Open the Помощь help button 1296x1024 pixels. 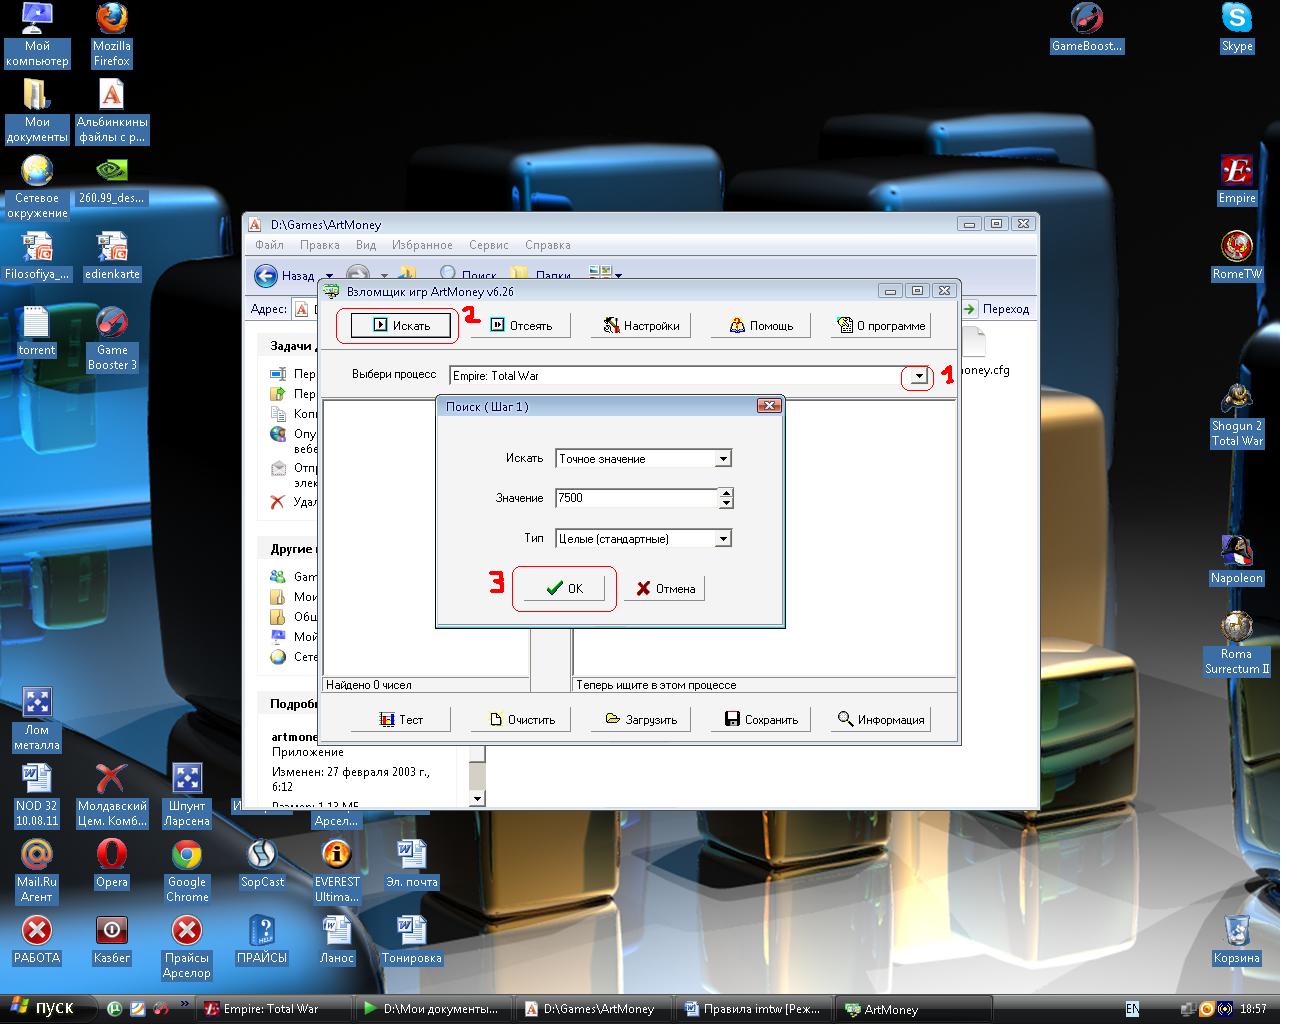tap(760, 325)
